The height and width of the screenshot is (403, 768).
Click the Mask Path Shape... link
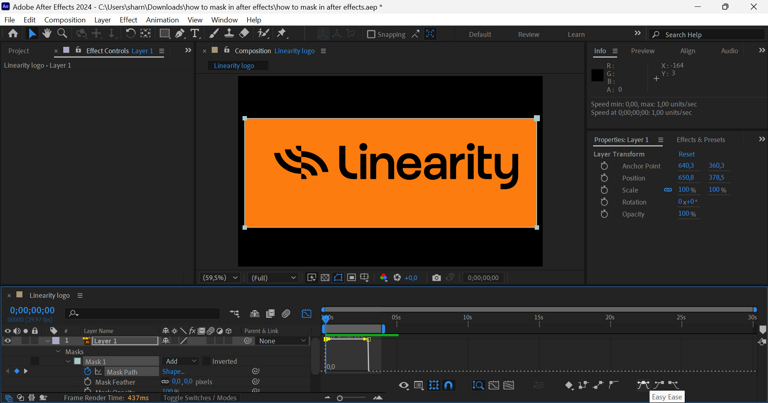173,372
